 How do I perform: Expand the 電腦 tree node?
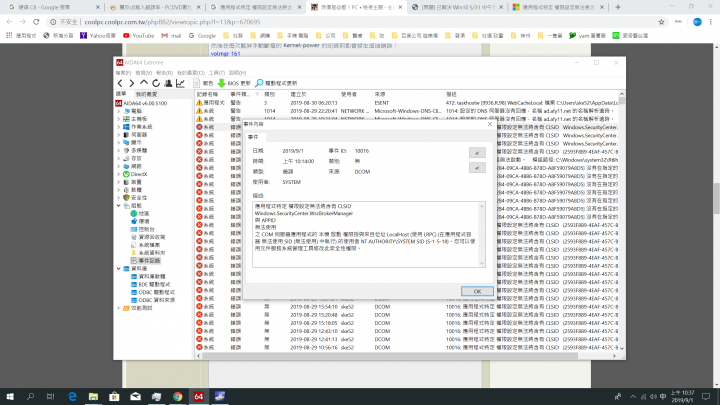point(119,111)
